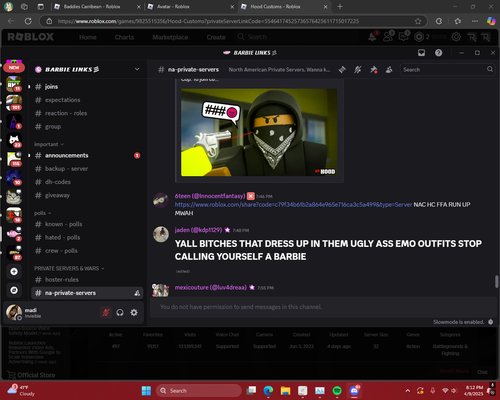Show member list icon

click(389, 70)
